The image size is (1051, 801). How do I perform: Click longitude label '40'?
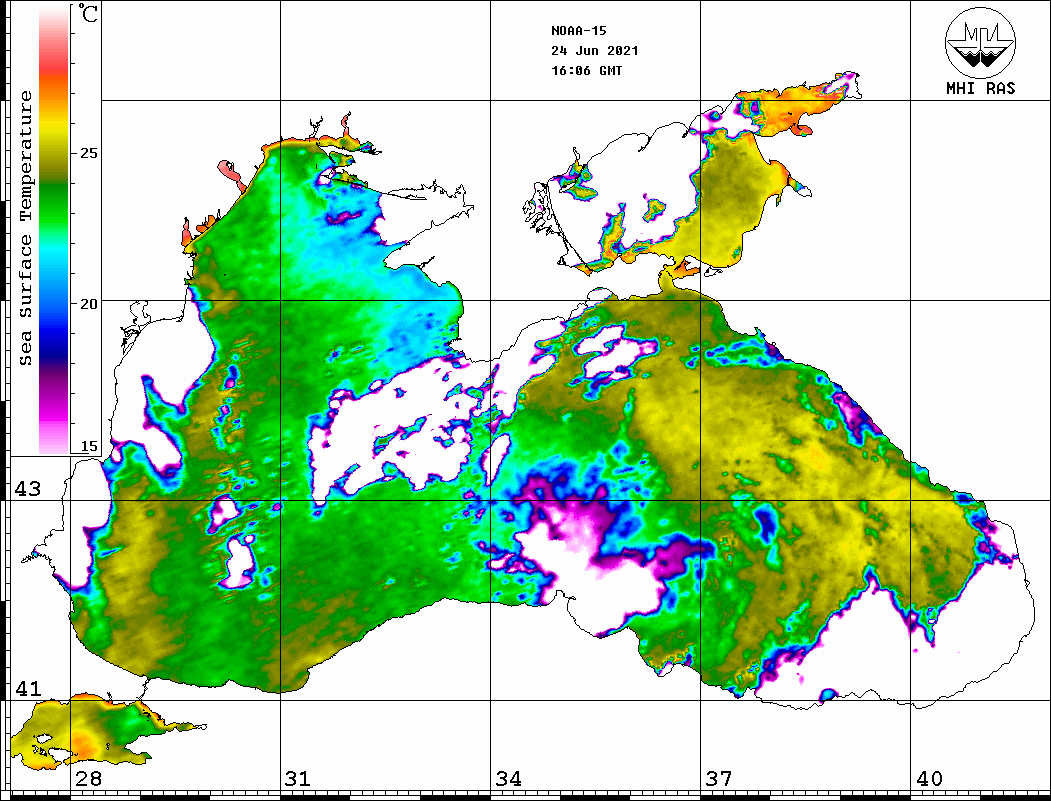pos(929,779)
